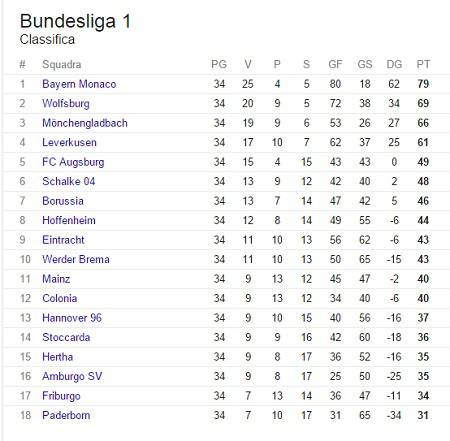Open the Wolfsburg team link

(66, 104)
